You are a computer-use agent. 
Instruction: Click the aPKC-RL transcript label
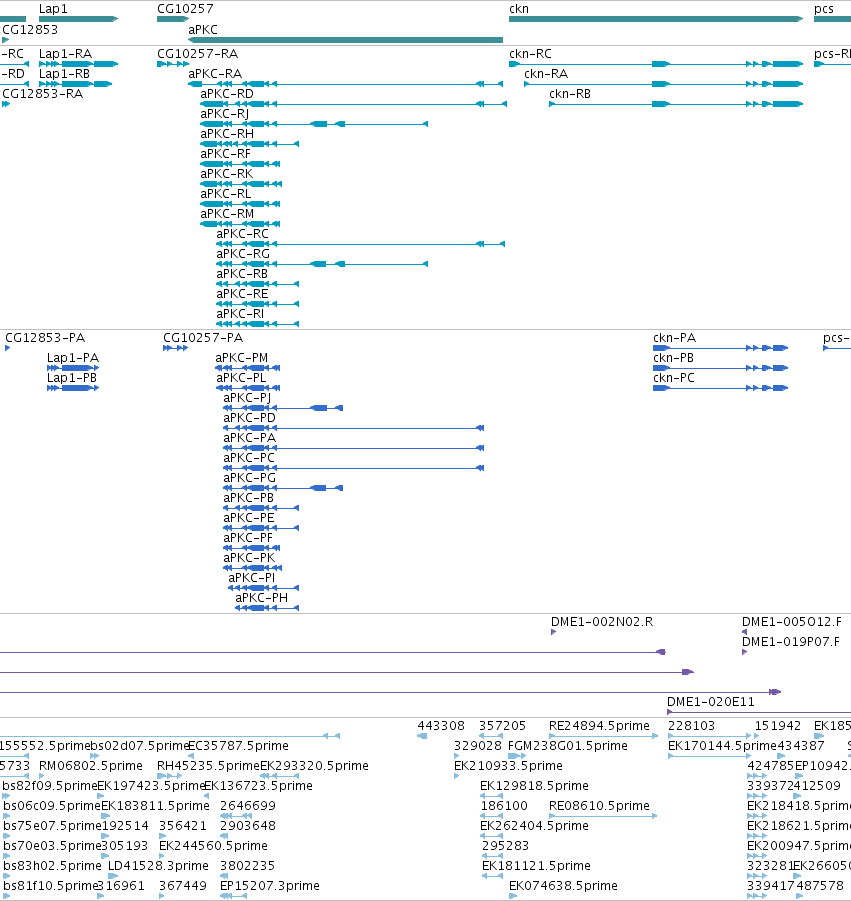(x=225, y=194)
